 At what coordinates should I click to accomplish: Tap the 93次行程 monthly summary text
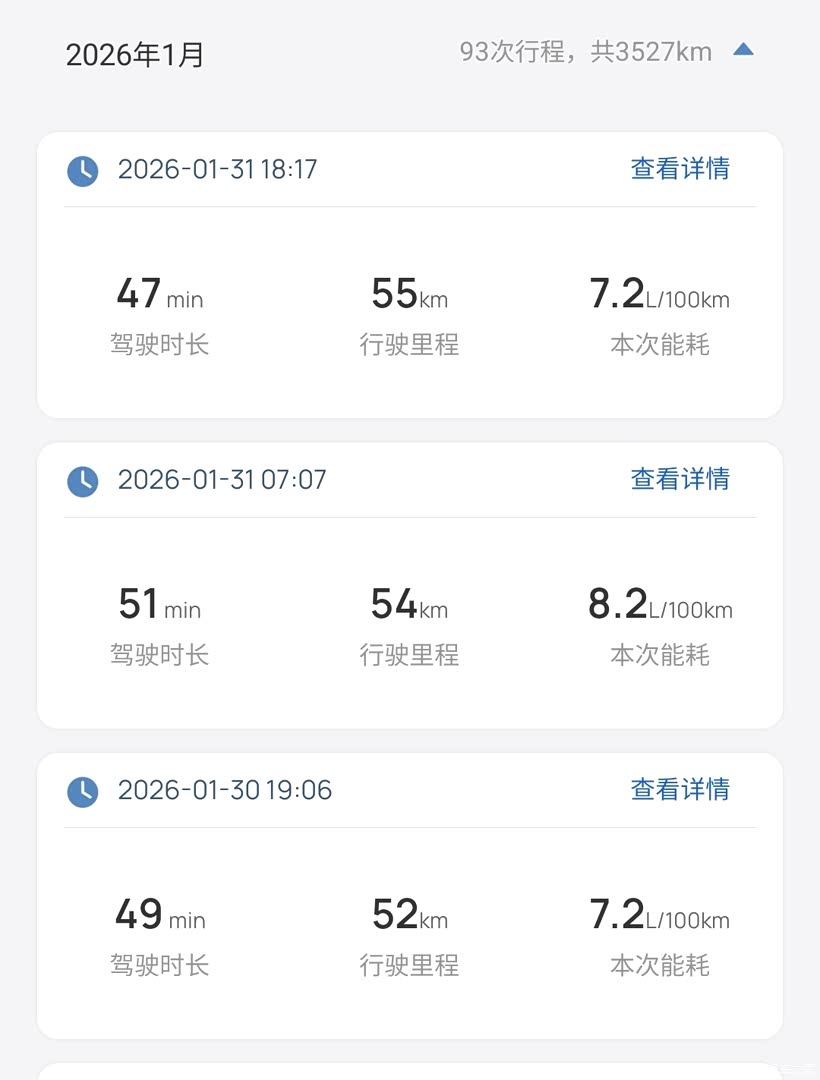coord(585,52)
